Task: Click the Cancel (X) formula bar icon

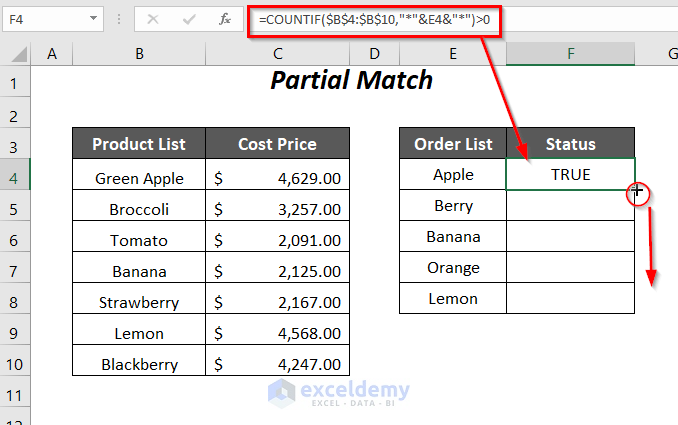Action: [x=153, y=19]
